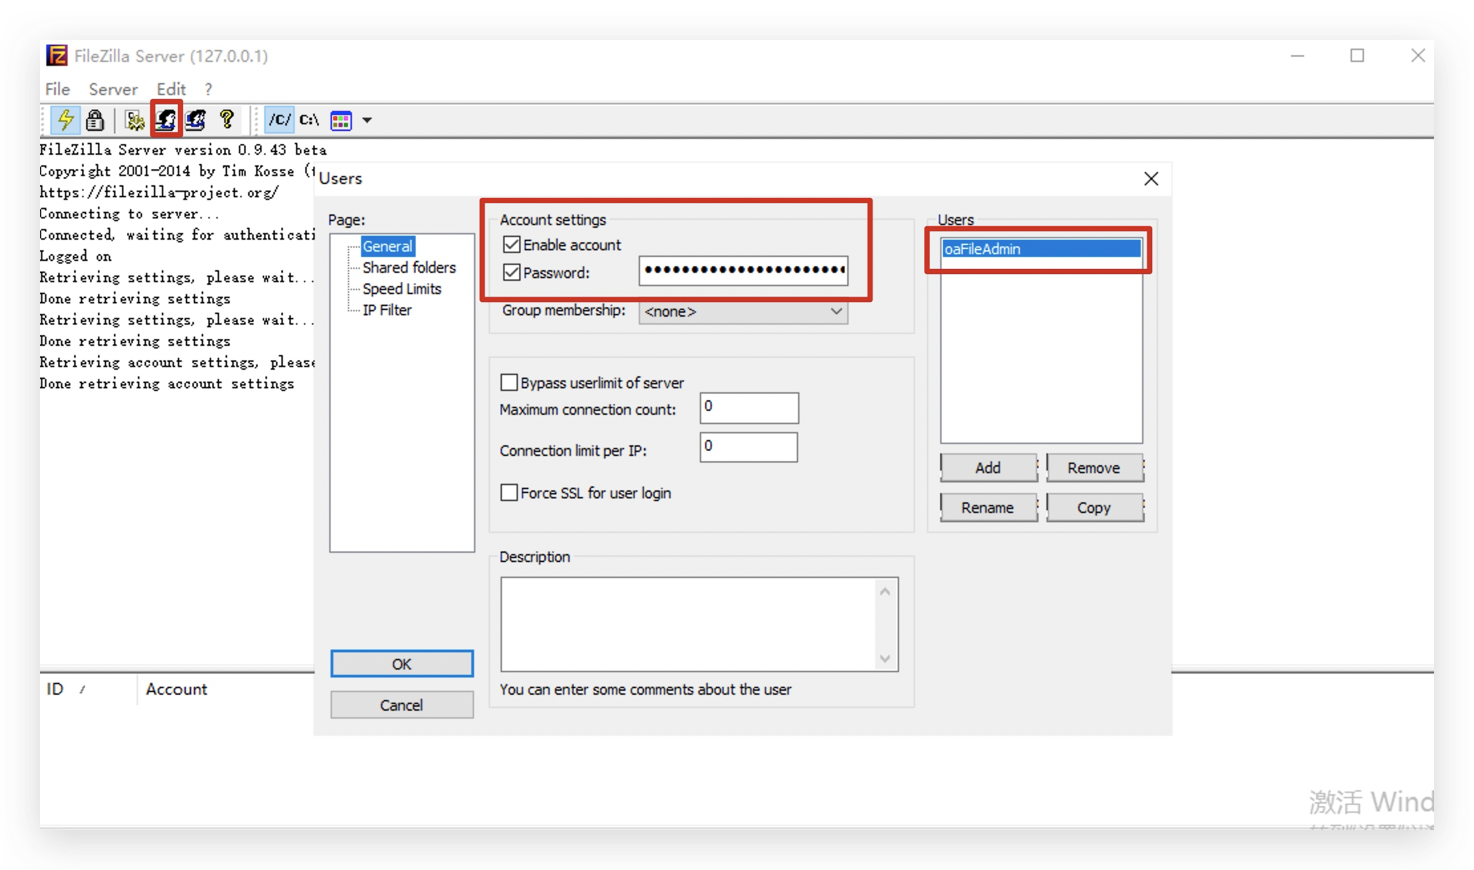Click the question mark About icon
1474x870 pixels.
[x=227, y=120]
